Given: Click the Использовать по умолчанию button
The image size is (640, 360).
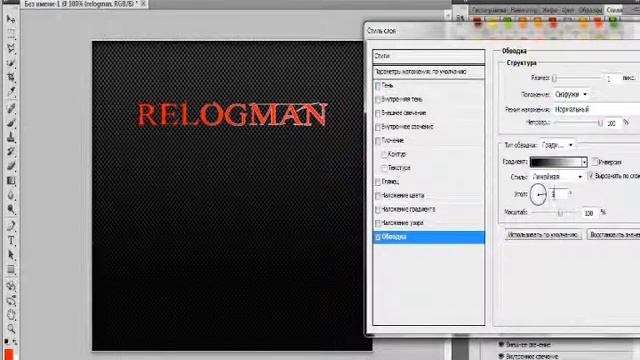Looking at the screenshot, I should pos(543,235).
